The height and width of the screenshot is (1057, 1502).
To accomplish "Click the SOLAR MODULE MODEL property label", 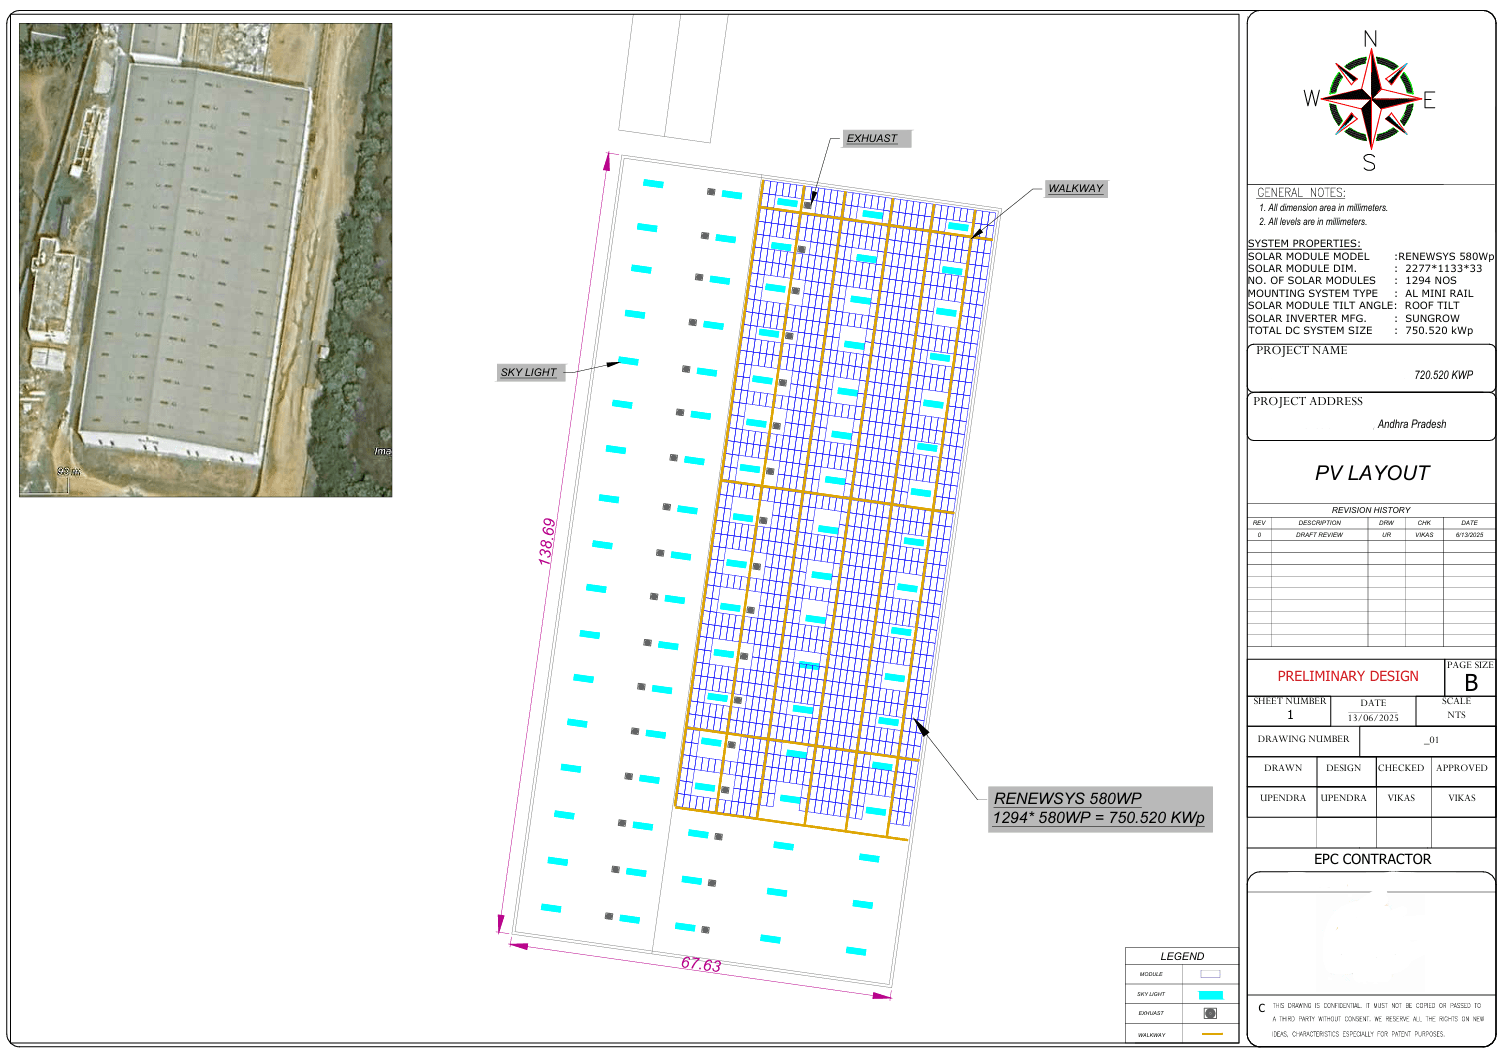I will point(1309,256).
